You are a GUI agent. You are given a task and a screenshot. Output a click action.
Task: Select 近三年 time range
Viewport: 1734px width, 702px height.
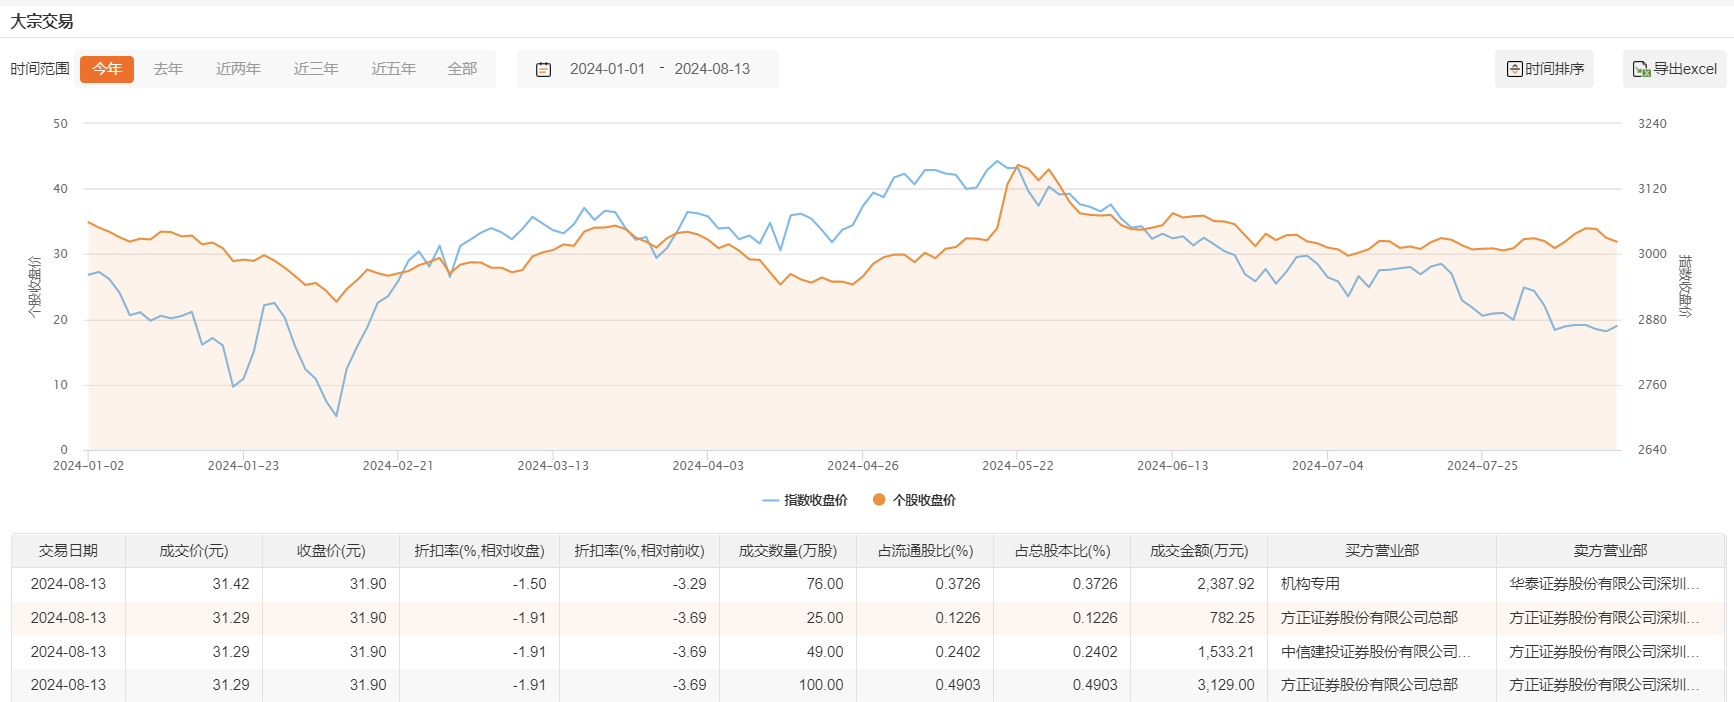tap(316, 69)
